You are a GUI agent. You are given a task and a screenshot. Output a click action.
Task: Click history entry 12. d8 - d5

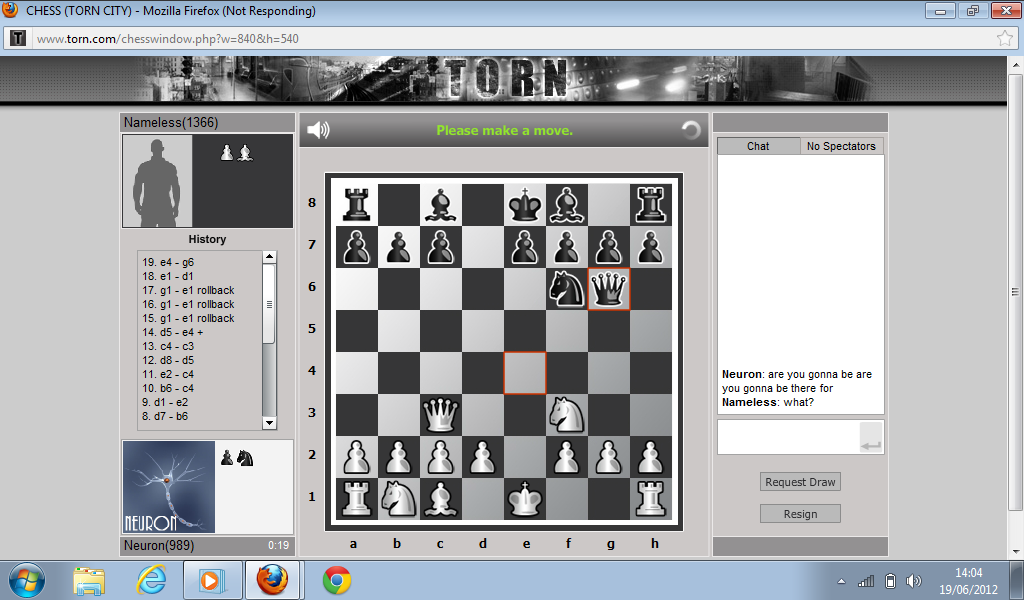[168, 360]
